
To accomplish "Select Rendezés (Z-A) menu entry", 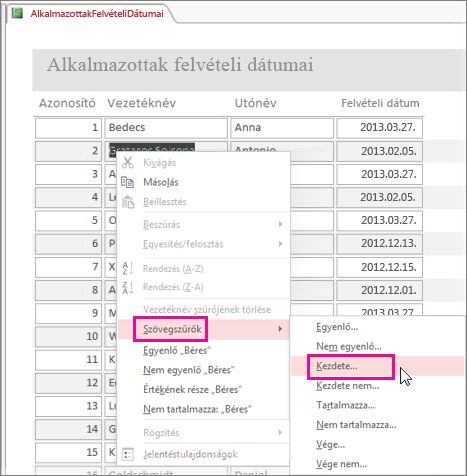I will 204,287.
